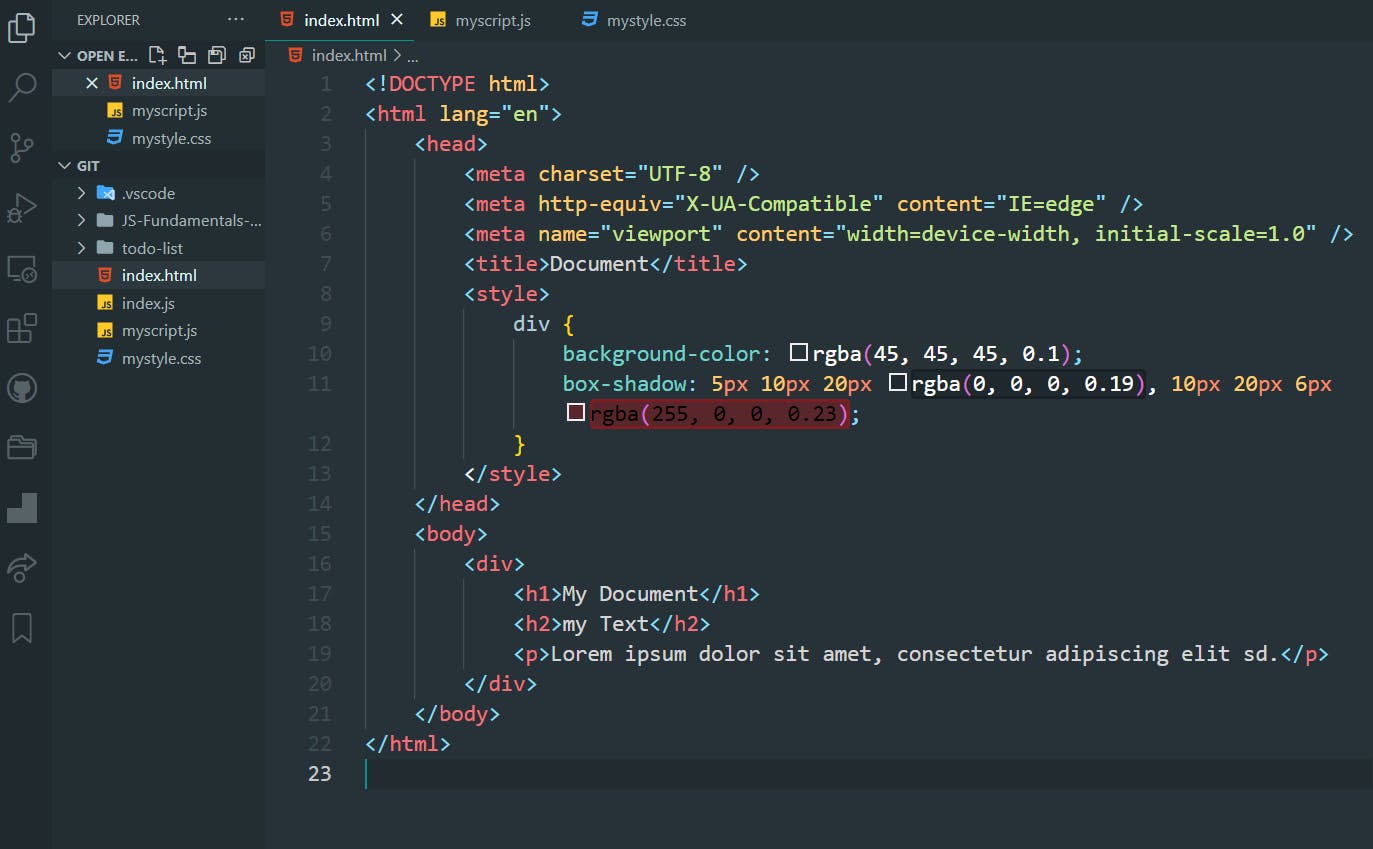Click the div selector on line 9
The height and width of the screenshot is (849, 1373).
pyautogui.click(x=531, y=323)
